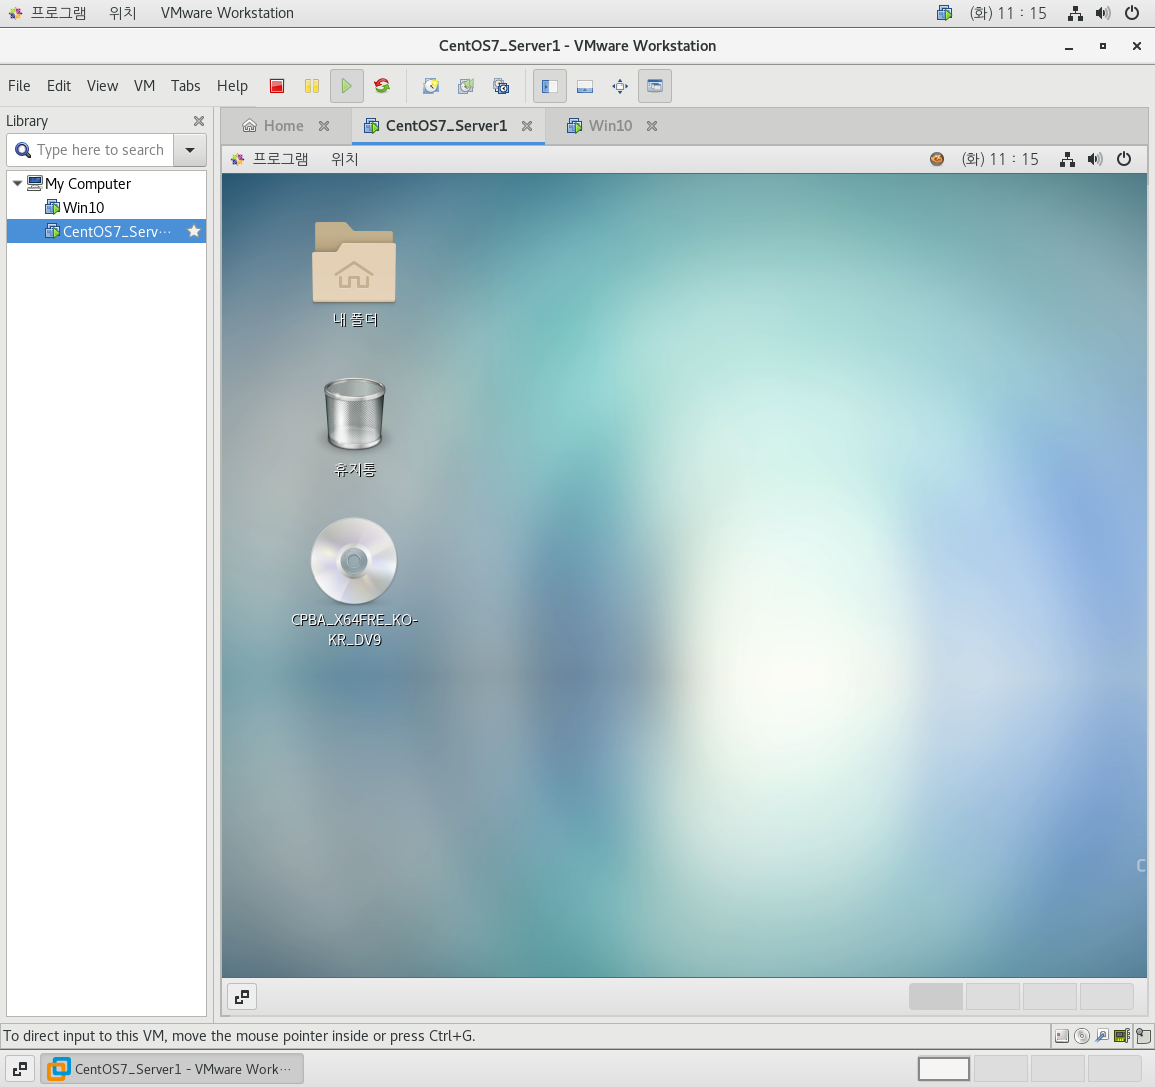
Task: Click the host network icon in top bar
Action: [1075, 13]
